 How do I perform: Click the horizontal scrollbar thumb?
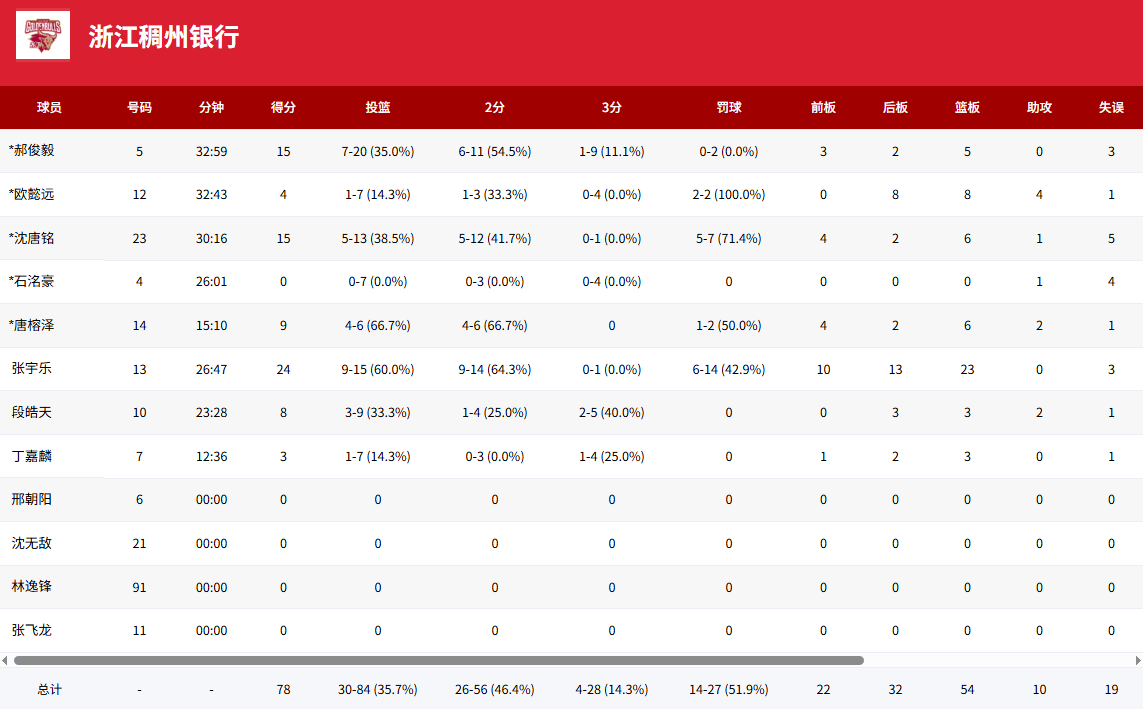pyautogui.click(x=438, y=660)
